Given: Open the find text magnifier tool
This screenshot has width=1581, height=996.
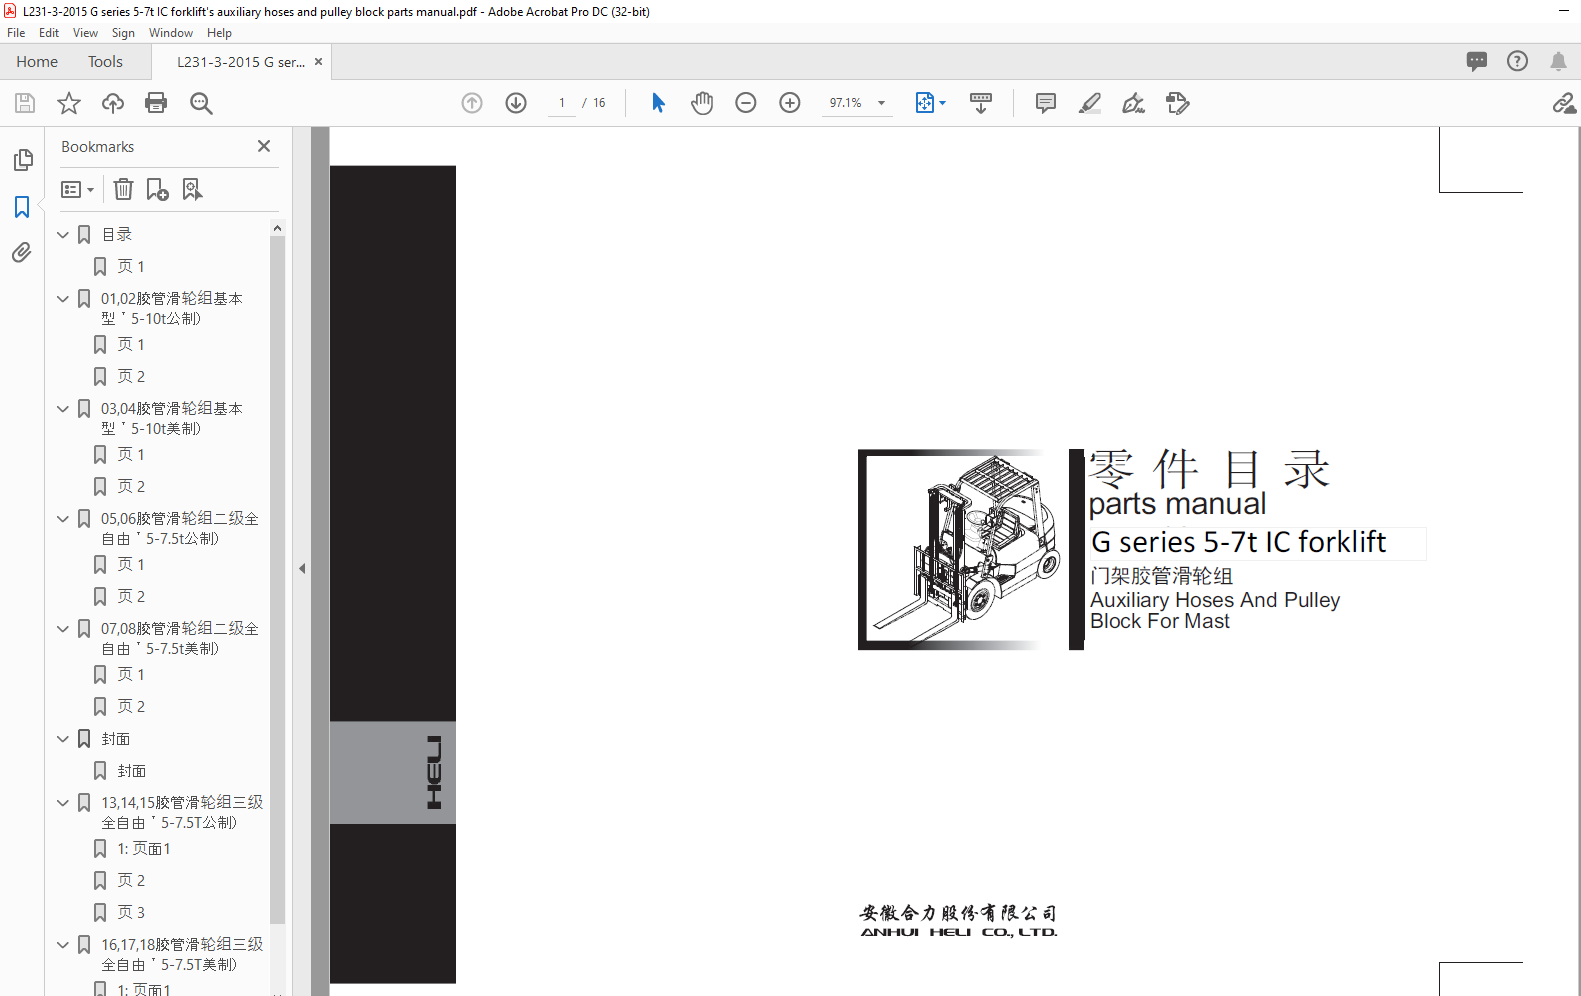Looking at the screenshot, I should [201, 103].
